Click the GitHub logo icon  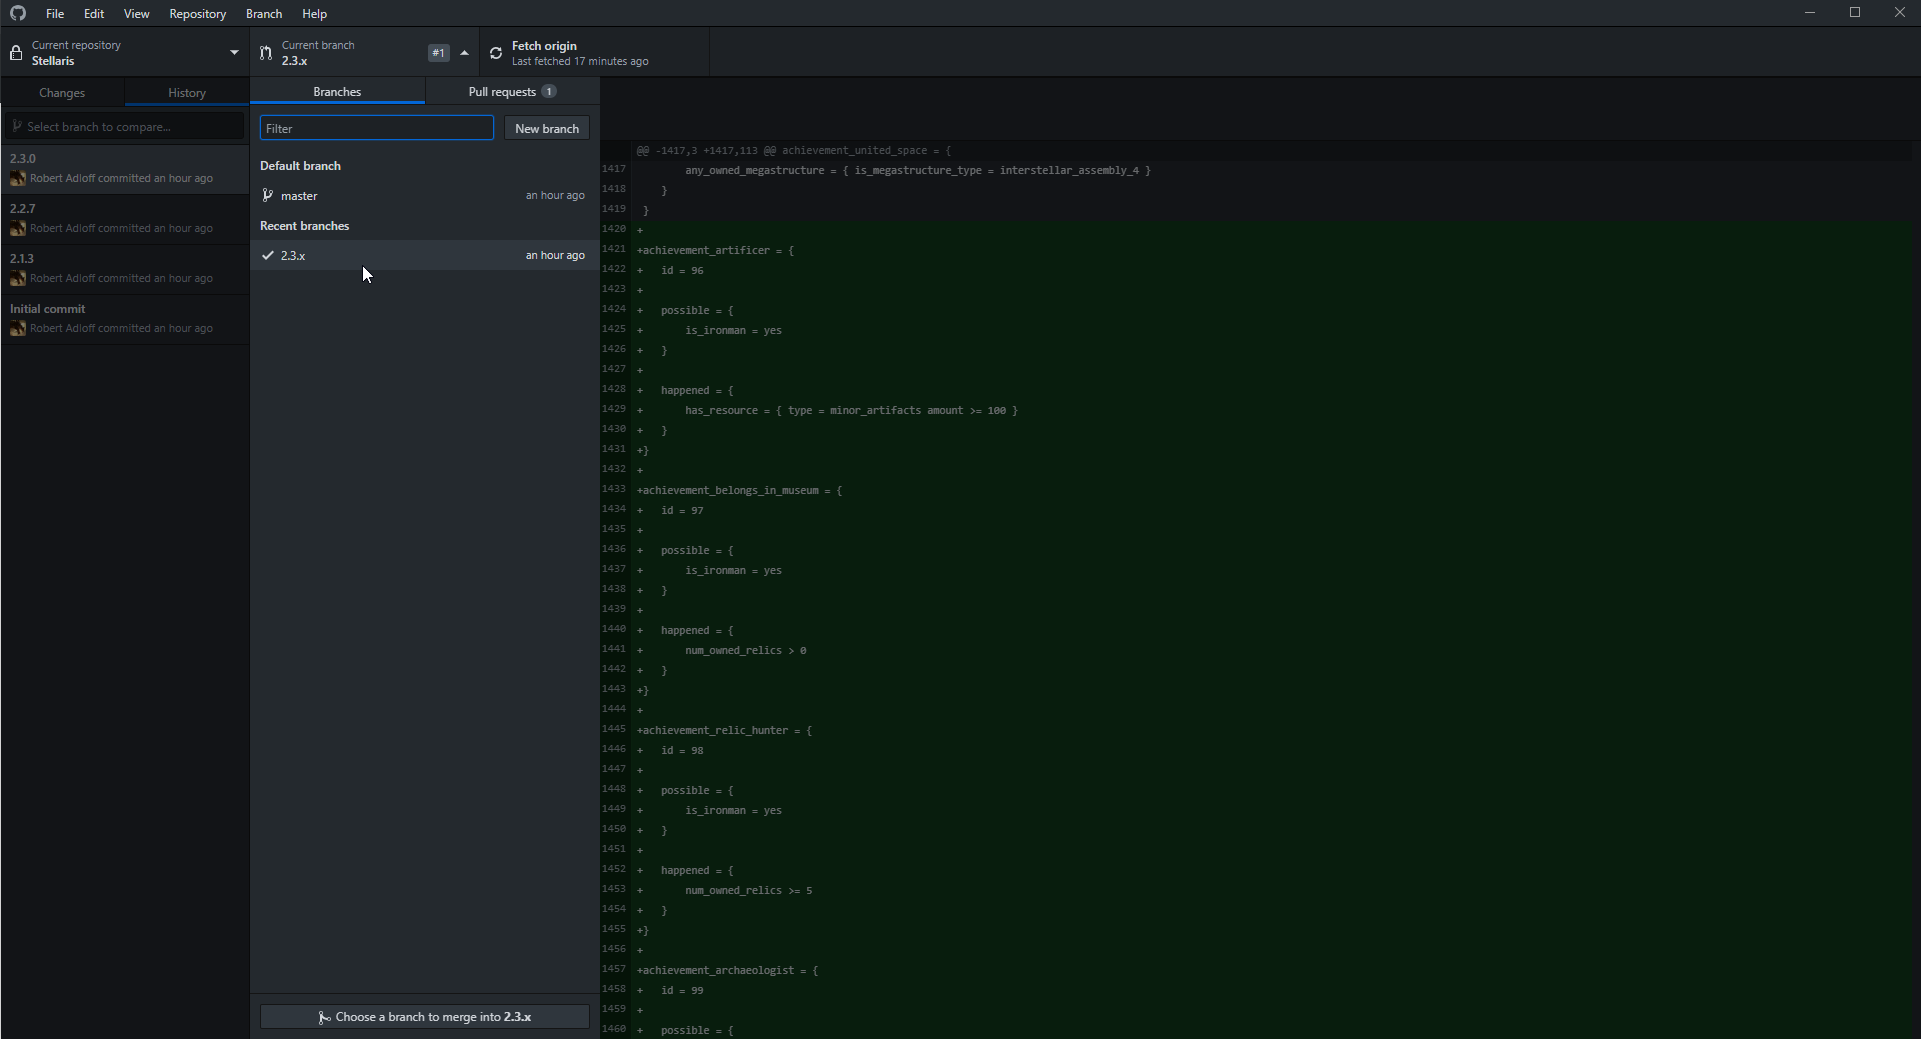pyautogui.click(x=18, y=14)
